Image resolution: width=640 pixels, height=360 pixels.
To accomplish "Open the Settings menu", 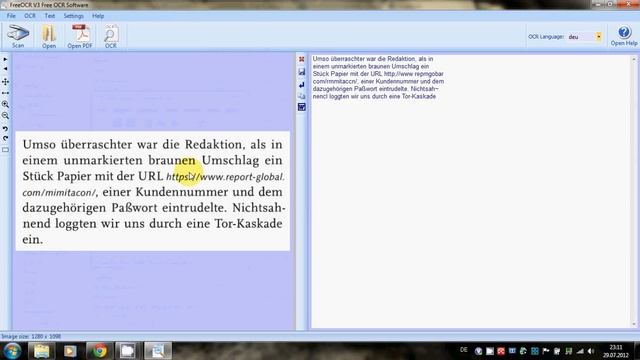I will (x=73, y=16).
